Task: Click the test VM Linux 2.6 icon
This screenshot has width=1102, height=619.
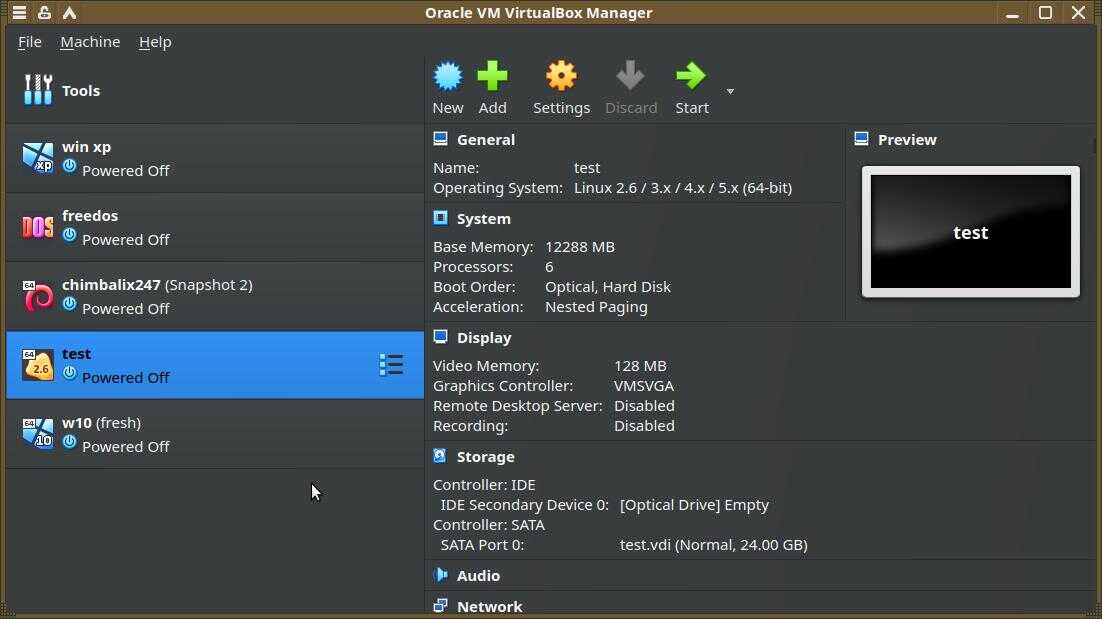Action: 38,365
